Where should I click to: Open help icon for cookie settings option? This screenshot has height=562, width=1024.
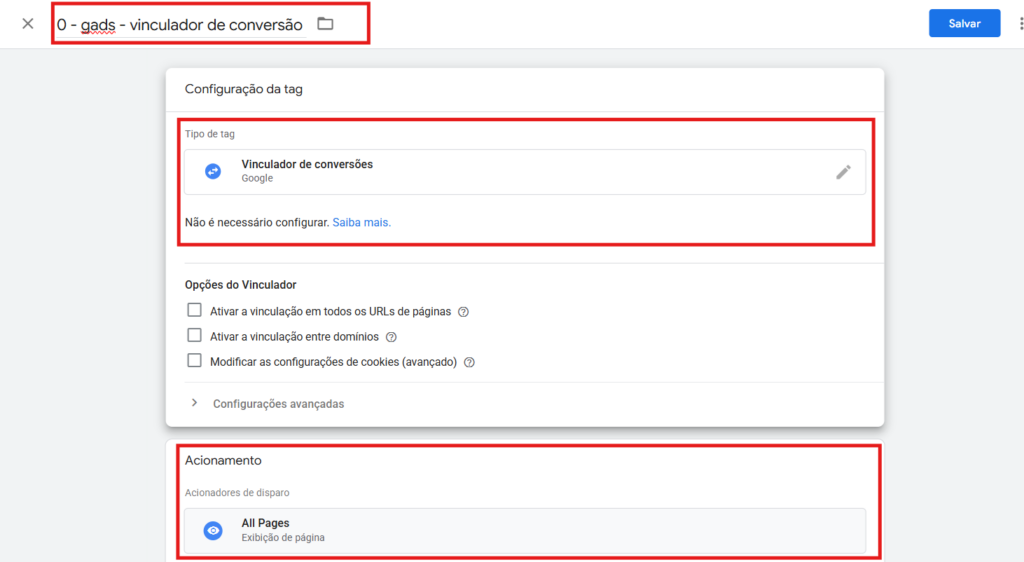(x=469, y=362)
